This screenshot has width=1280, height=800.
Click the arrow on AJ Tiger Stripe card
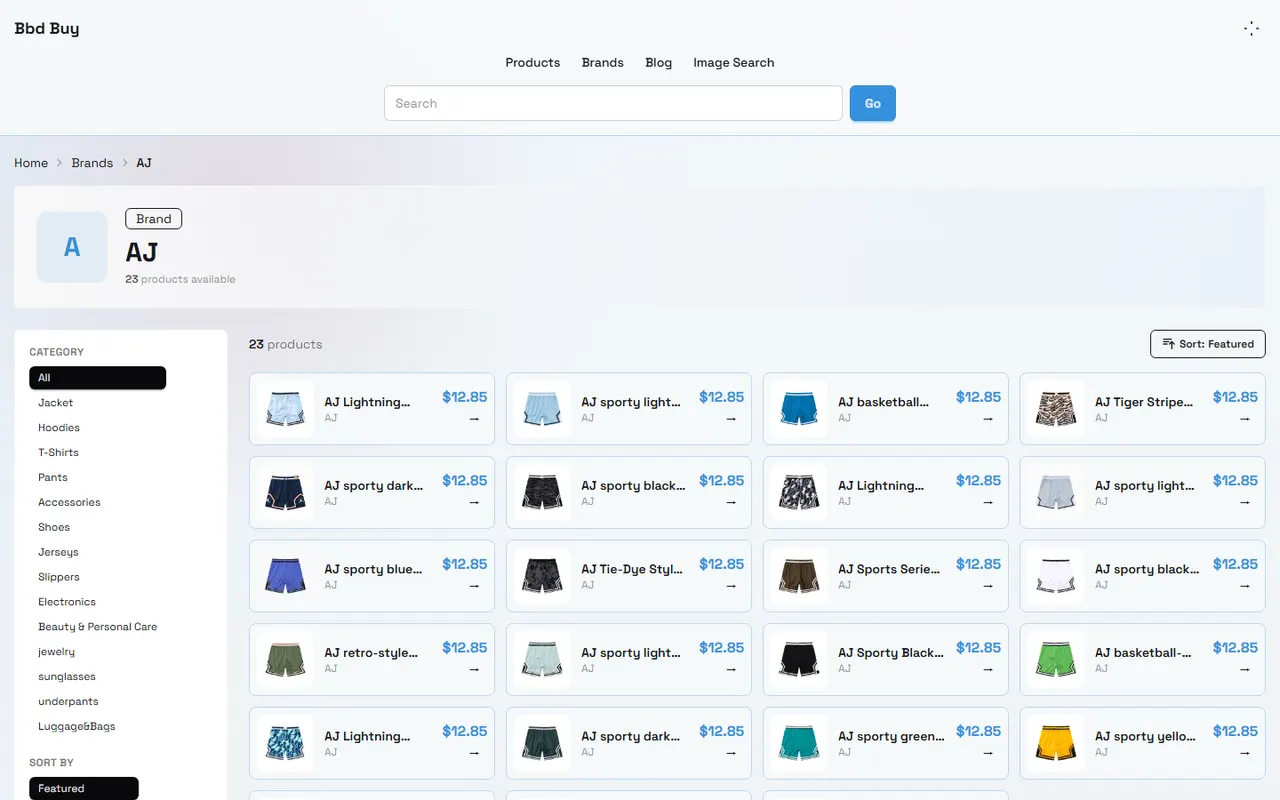coord(1245,419)
